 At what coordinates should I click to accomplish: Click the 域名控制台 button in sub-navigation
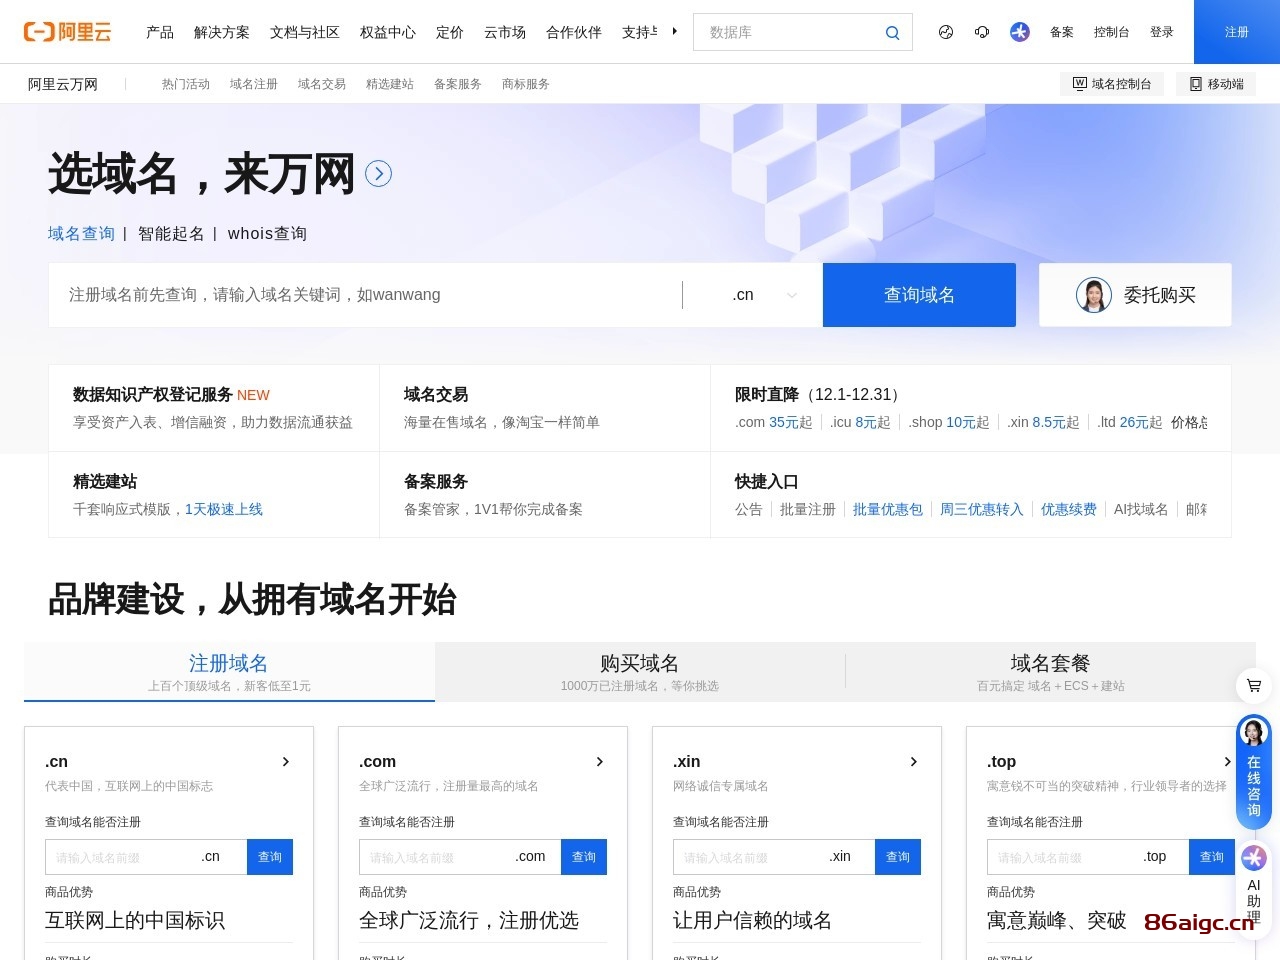click(1112, 84)
